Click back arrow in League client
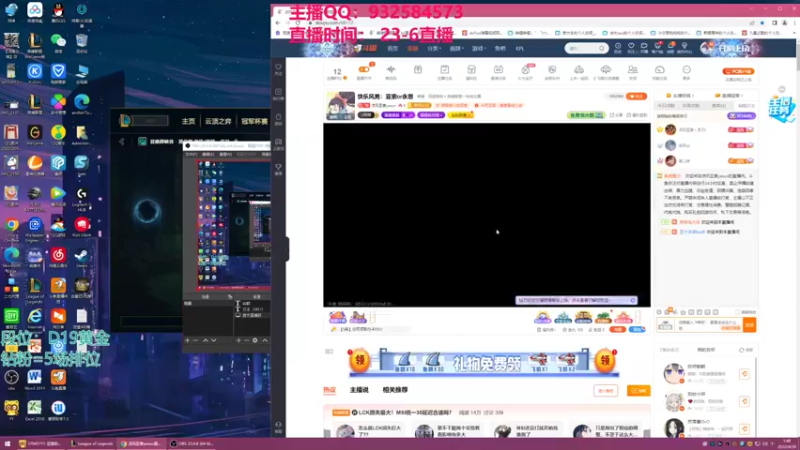Screen dimensions: 800x450 pyautogui.click(x=121, y=141)
